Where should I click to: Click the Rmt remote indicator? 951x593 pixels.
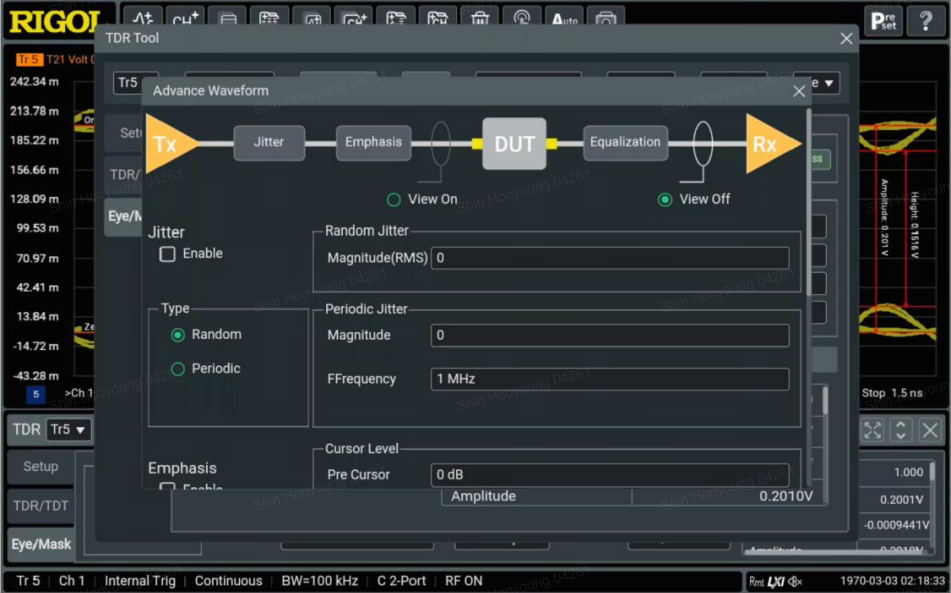pyautogui.click(x=756, y=581)
